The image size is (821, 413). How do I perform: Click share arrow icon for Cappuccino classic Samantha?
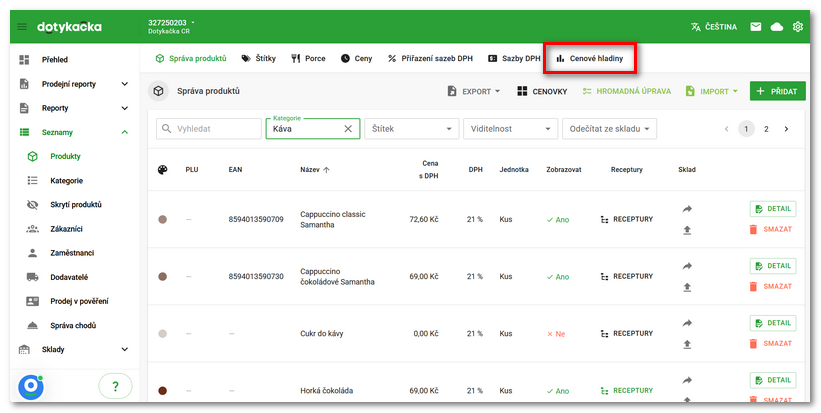tap(687, 209)
